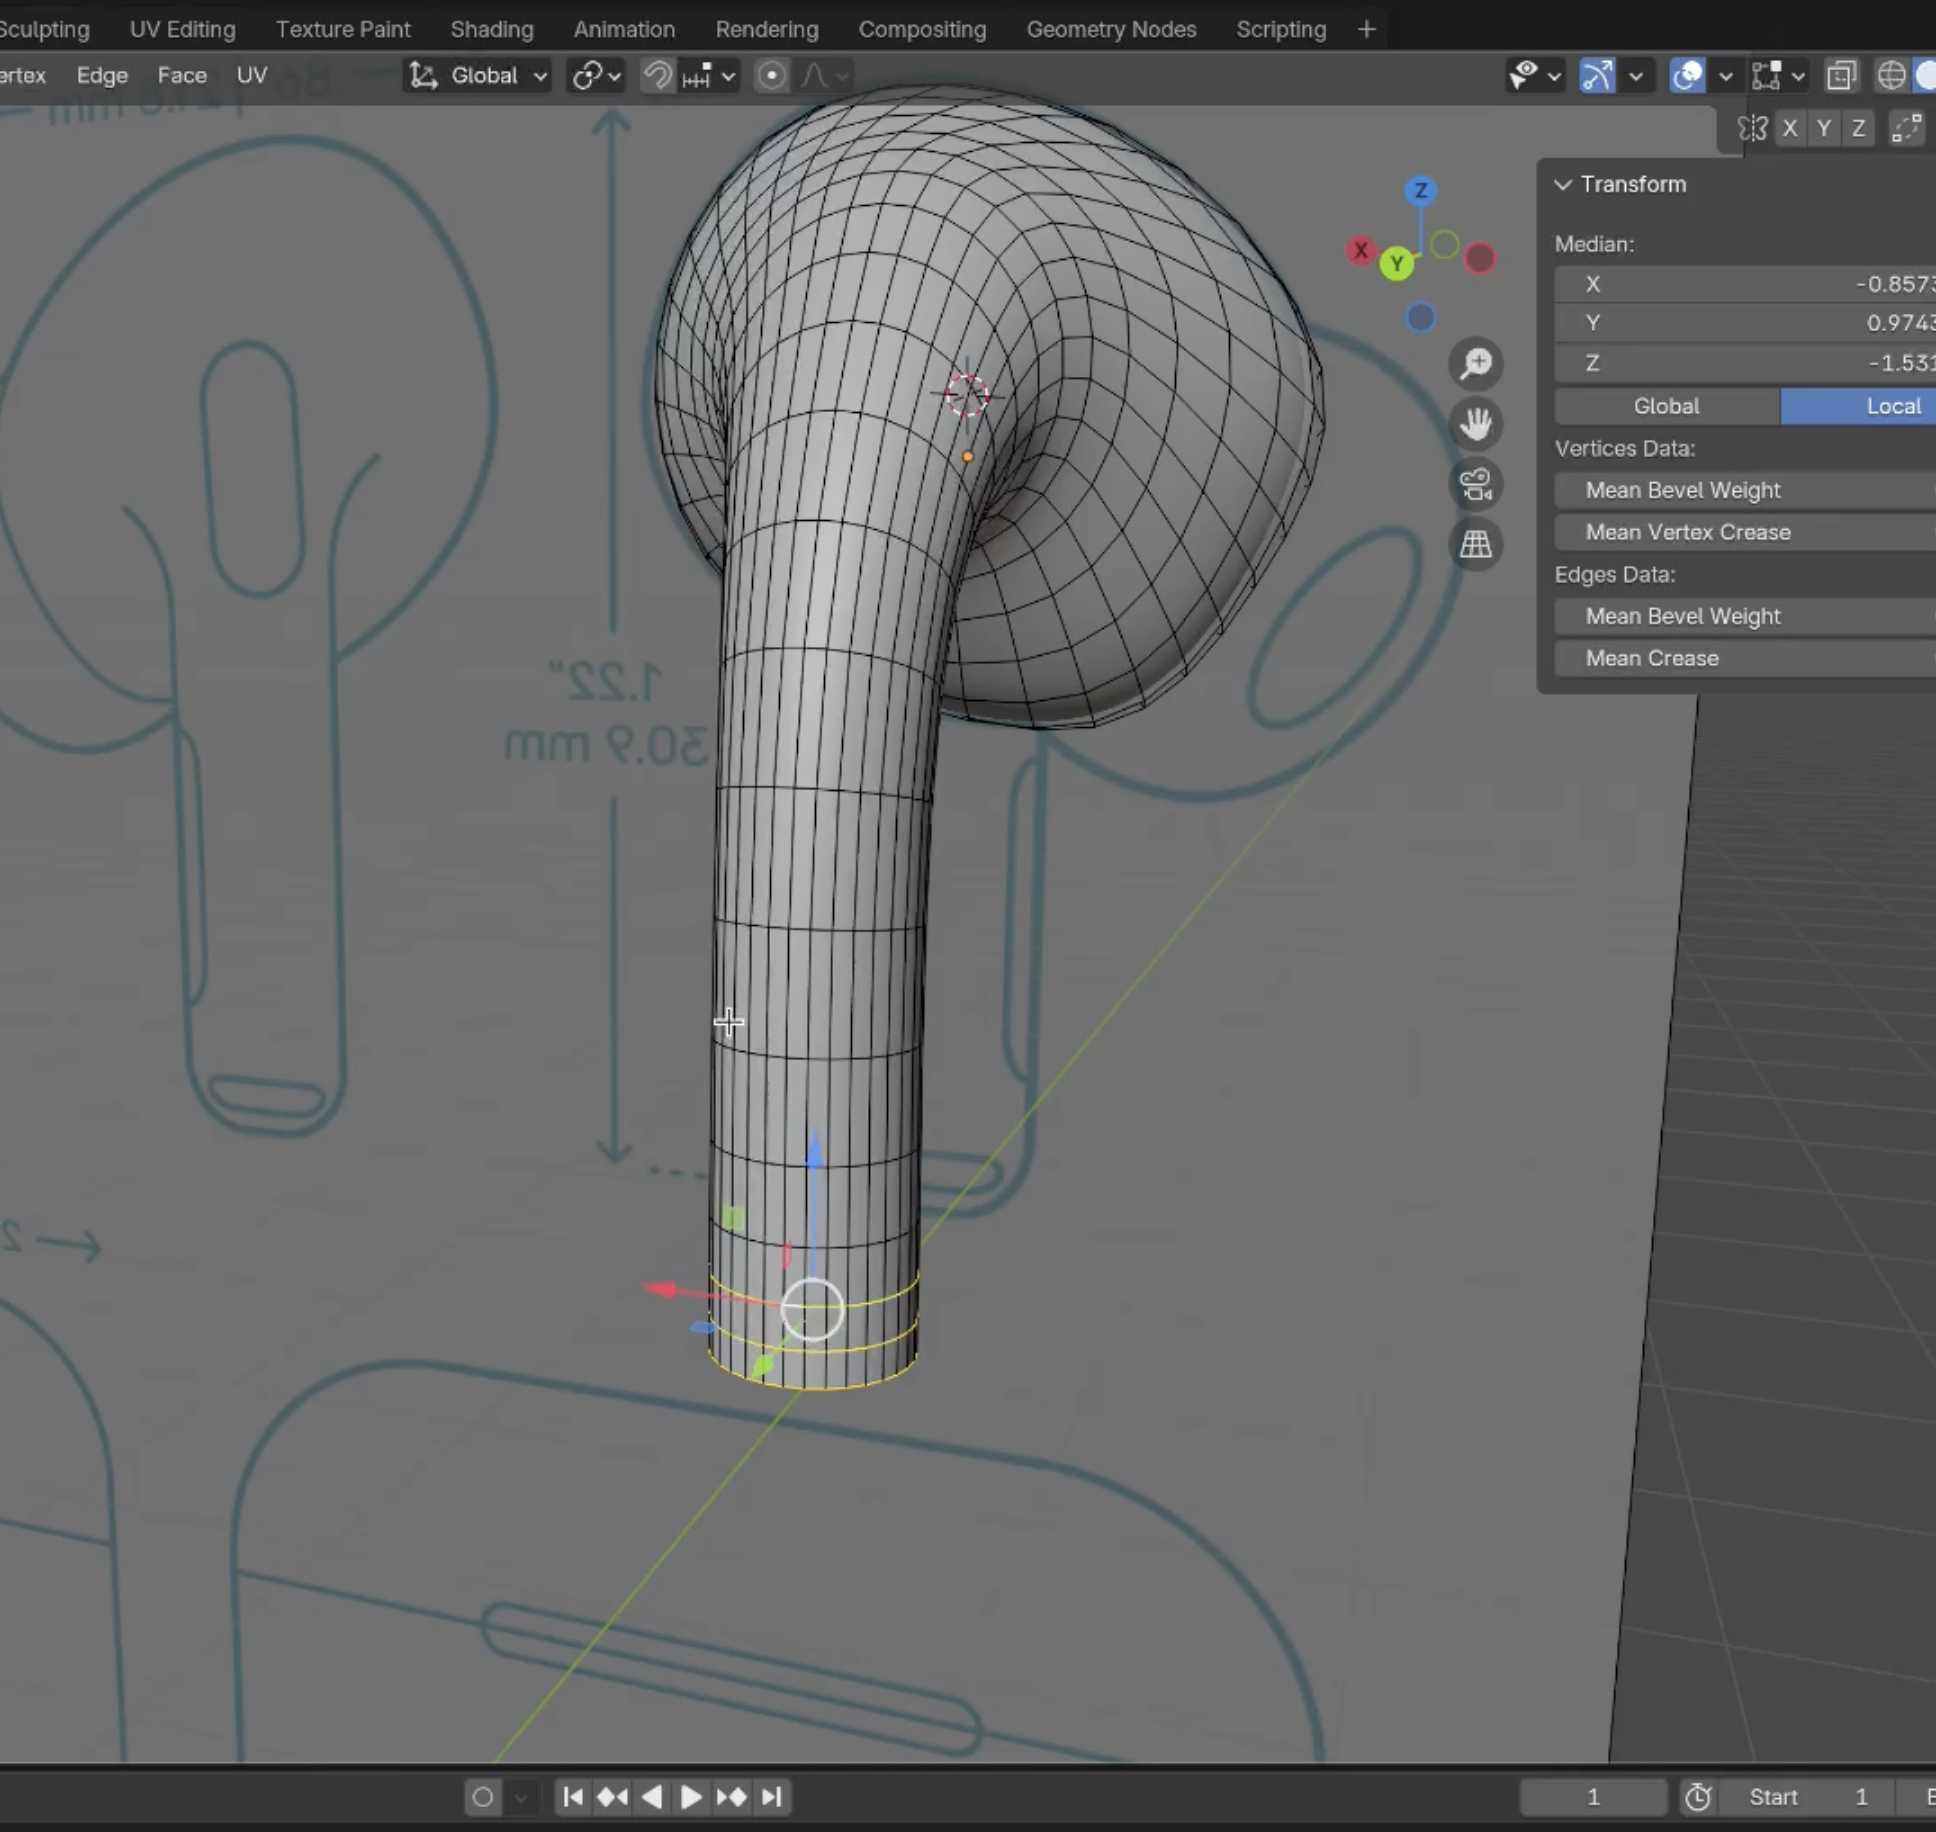Toggle the camera view icon
1936x1832 pixels.
tap(1476, 484)
